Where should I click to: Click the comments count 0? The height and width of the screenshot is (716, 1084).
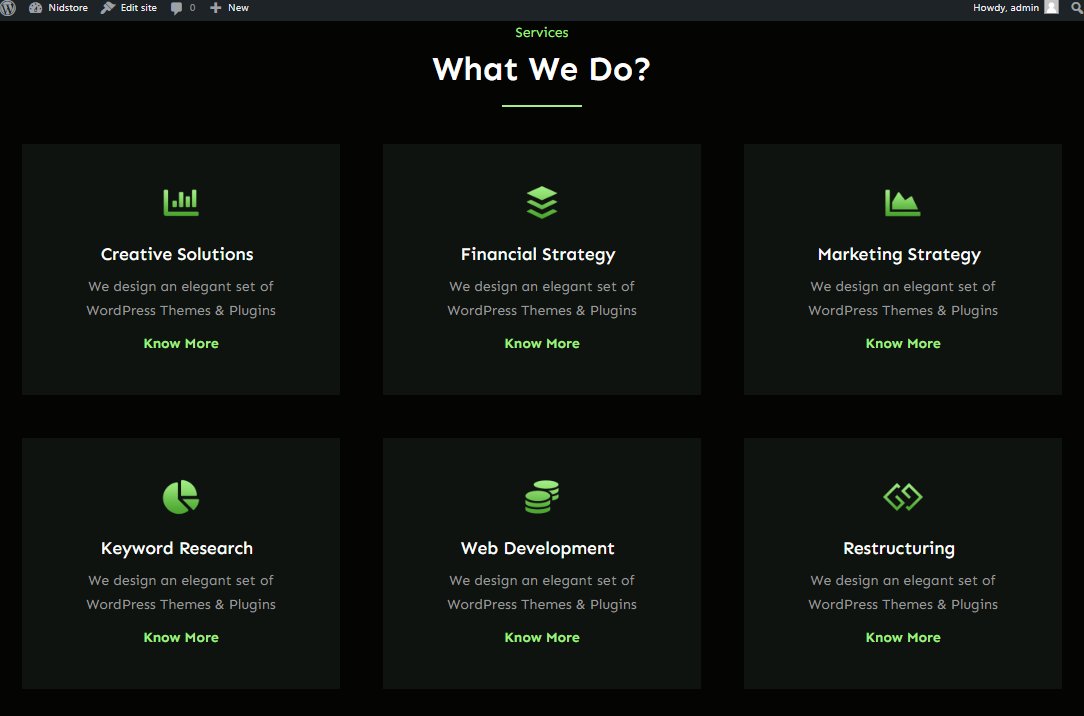pyautogui.click(x=192, y=8)
